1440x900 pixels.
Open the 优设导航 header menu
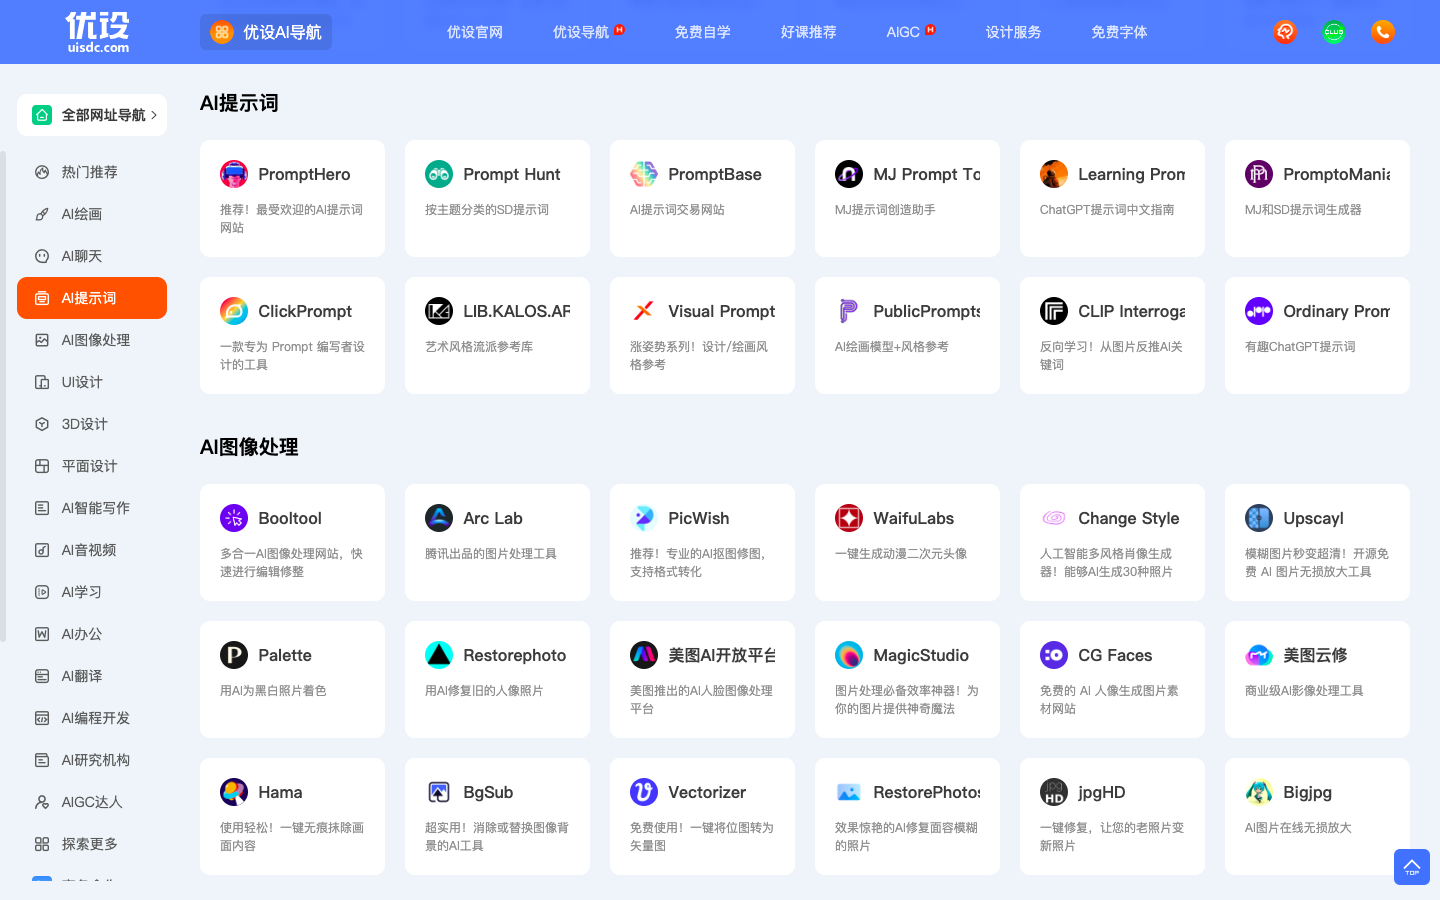(581, 32)
